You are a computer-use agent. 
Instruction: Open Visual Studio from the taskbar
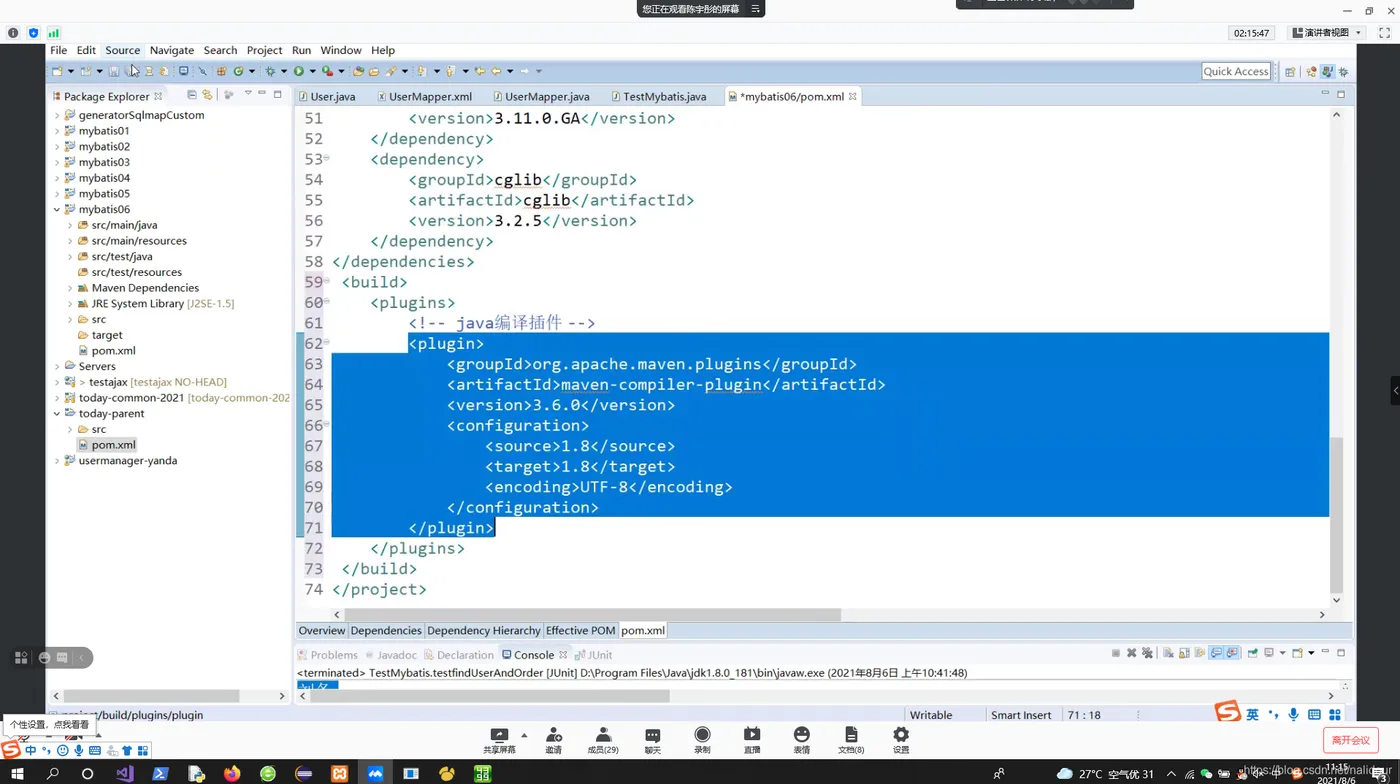tap(124, 773)
